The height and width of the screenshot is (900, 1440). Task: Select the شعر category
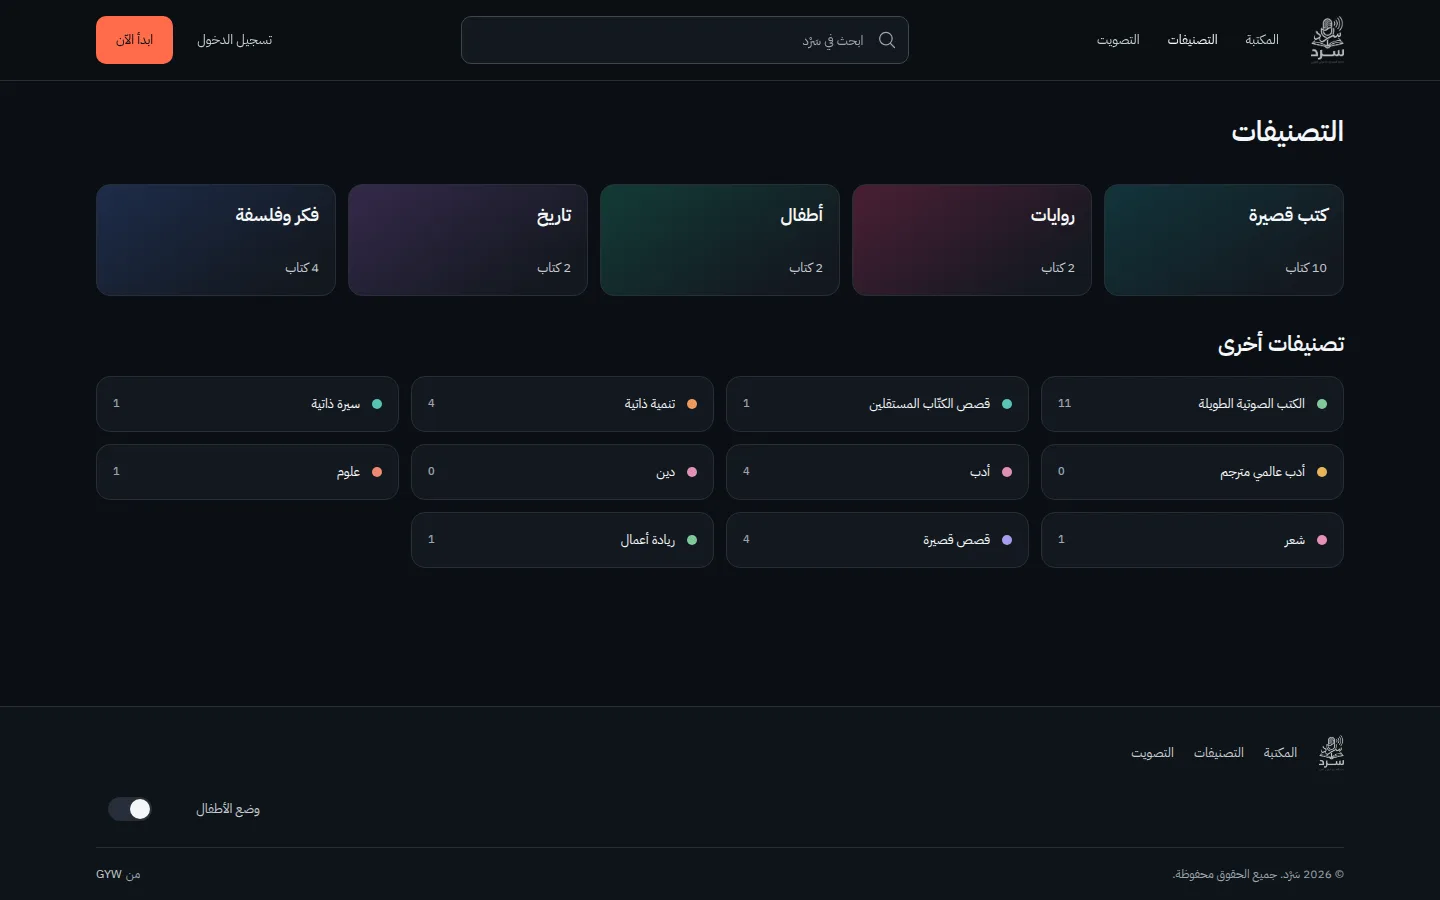[1192, 540]
